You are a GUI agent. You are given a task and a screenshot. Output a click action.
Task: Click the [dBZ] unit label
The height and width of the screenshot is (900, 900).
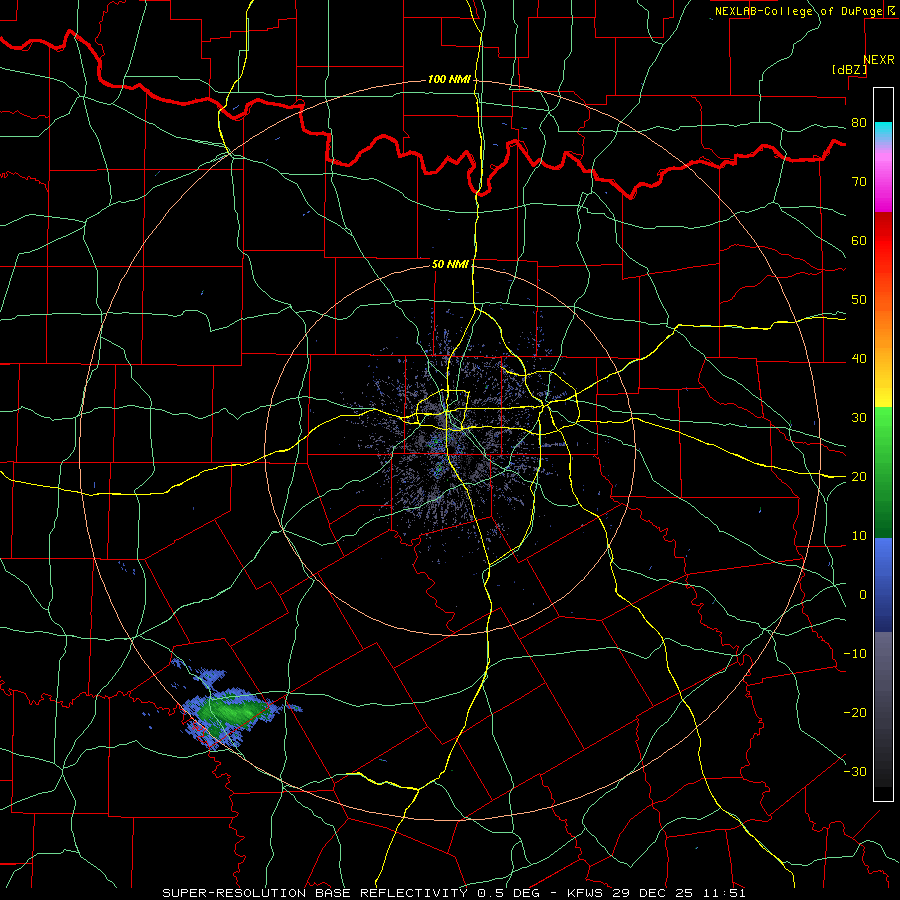click(x=849, y=69)
